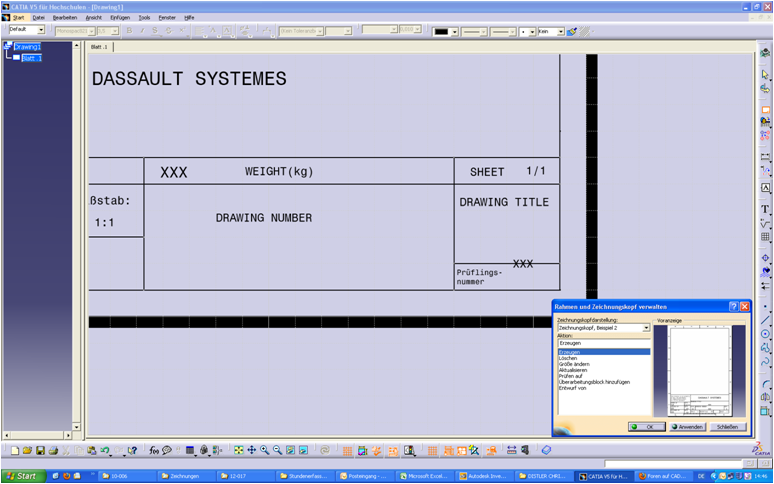The height and width of the screenshot is (484, 774).
Task: Open the line color dropdown arrow
Action: pos(455,32)
